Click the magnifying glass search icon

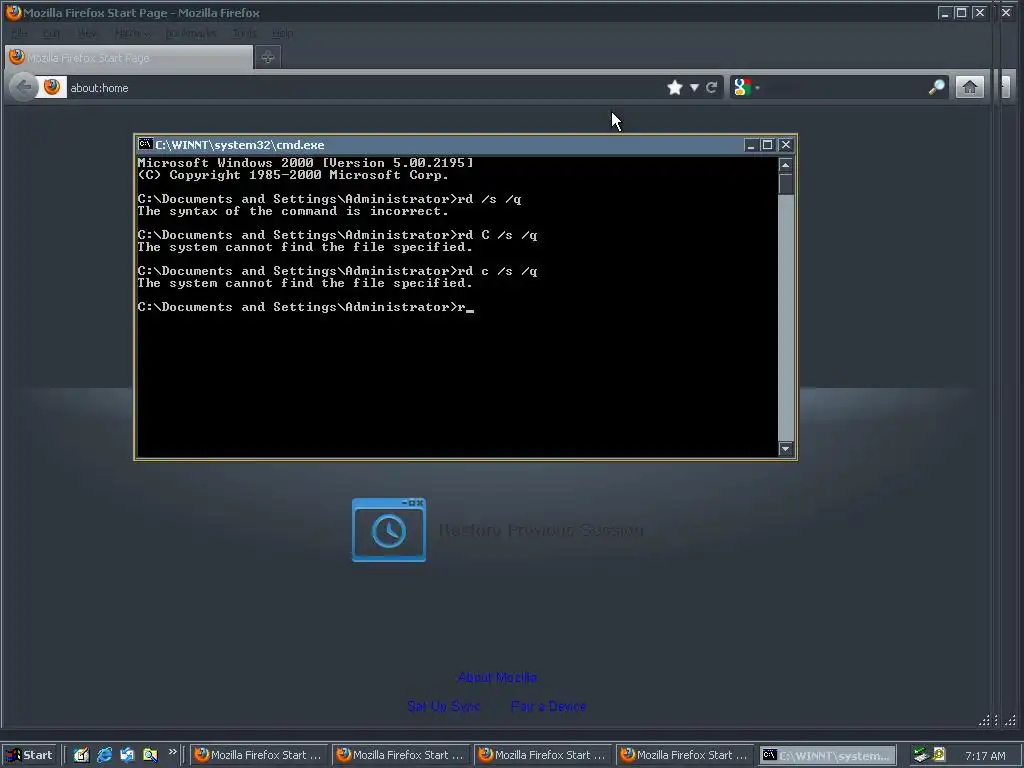coord(936,87)
